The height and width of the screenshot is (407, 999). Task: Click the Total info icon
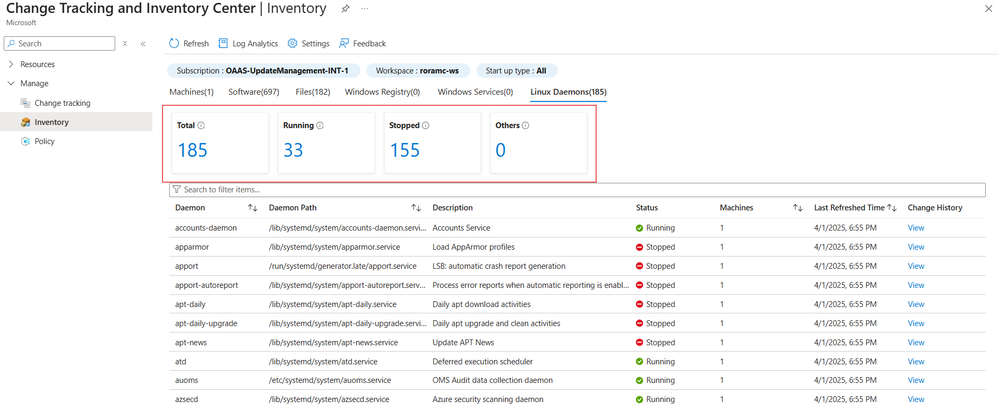200,125
